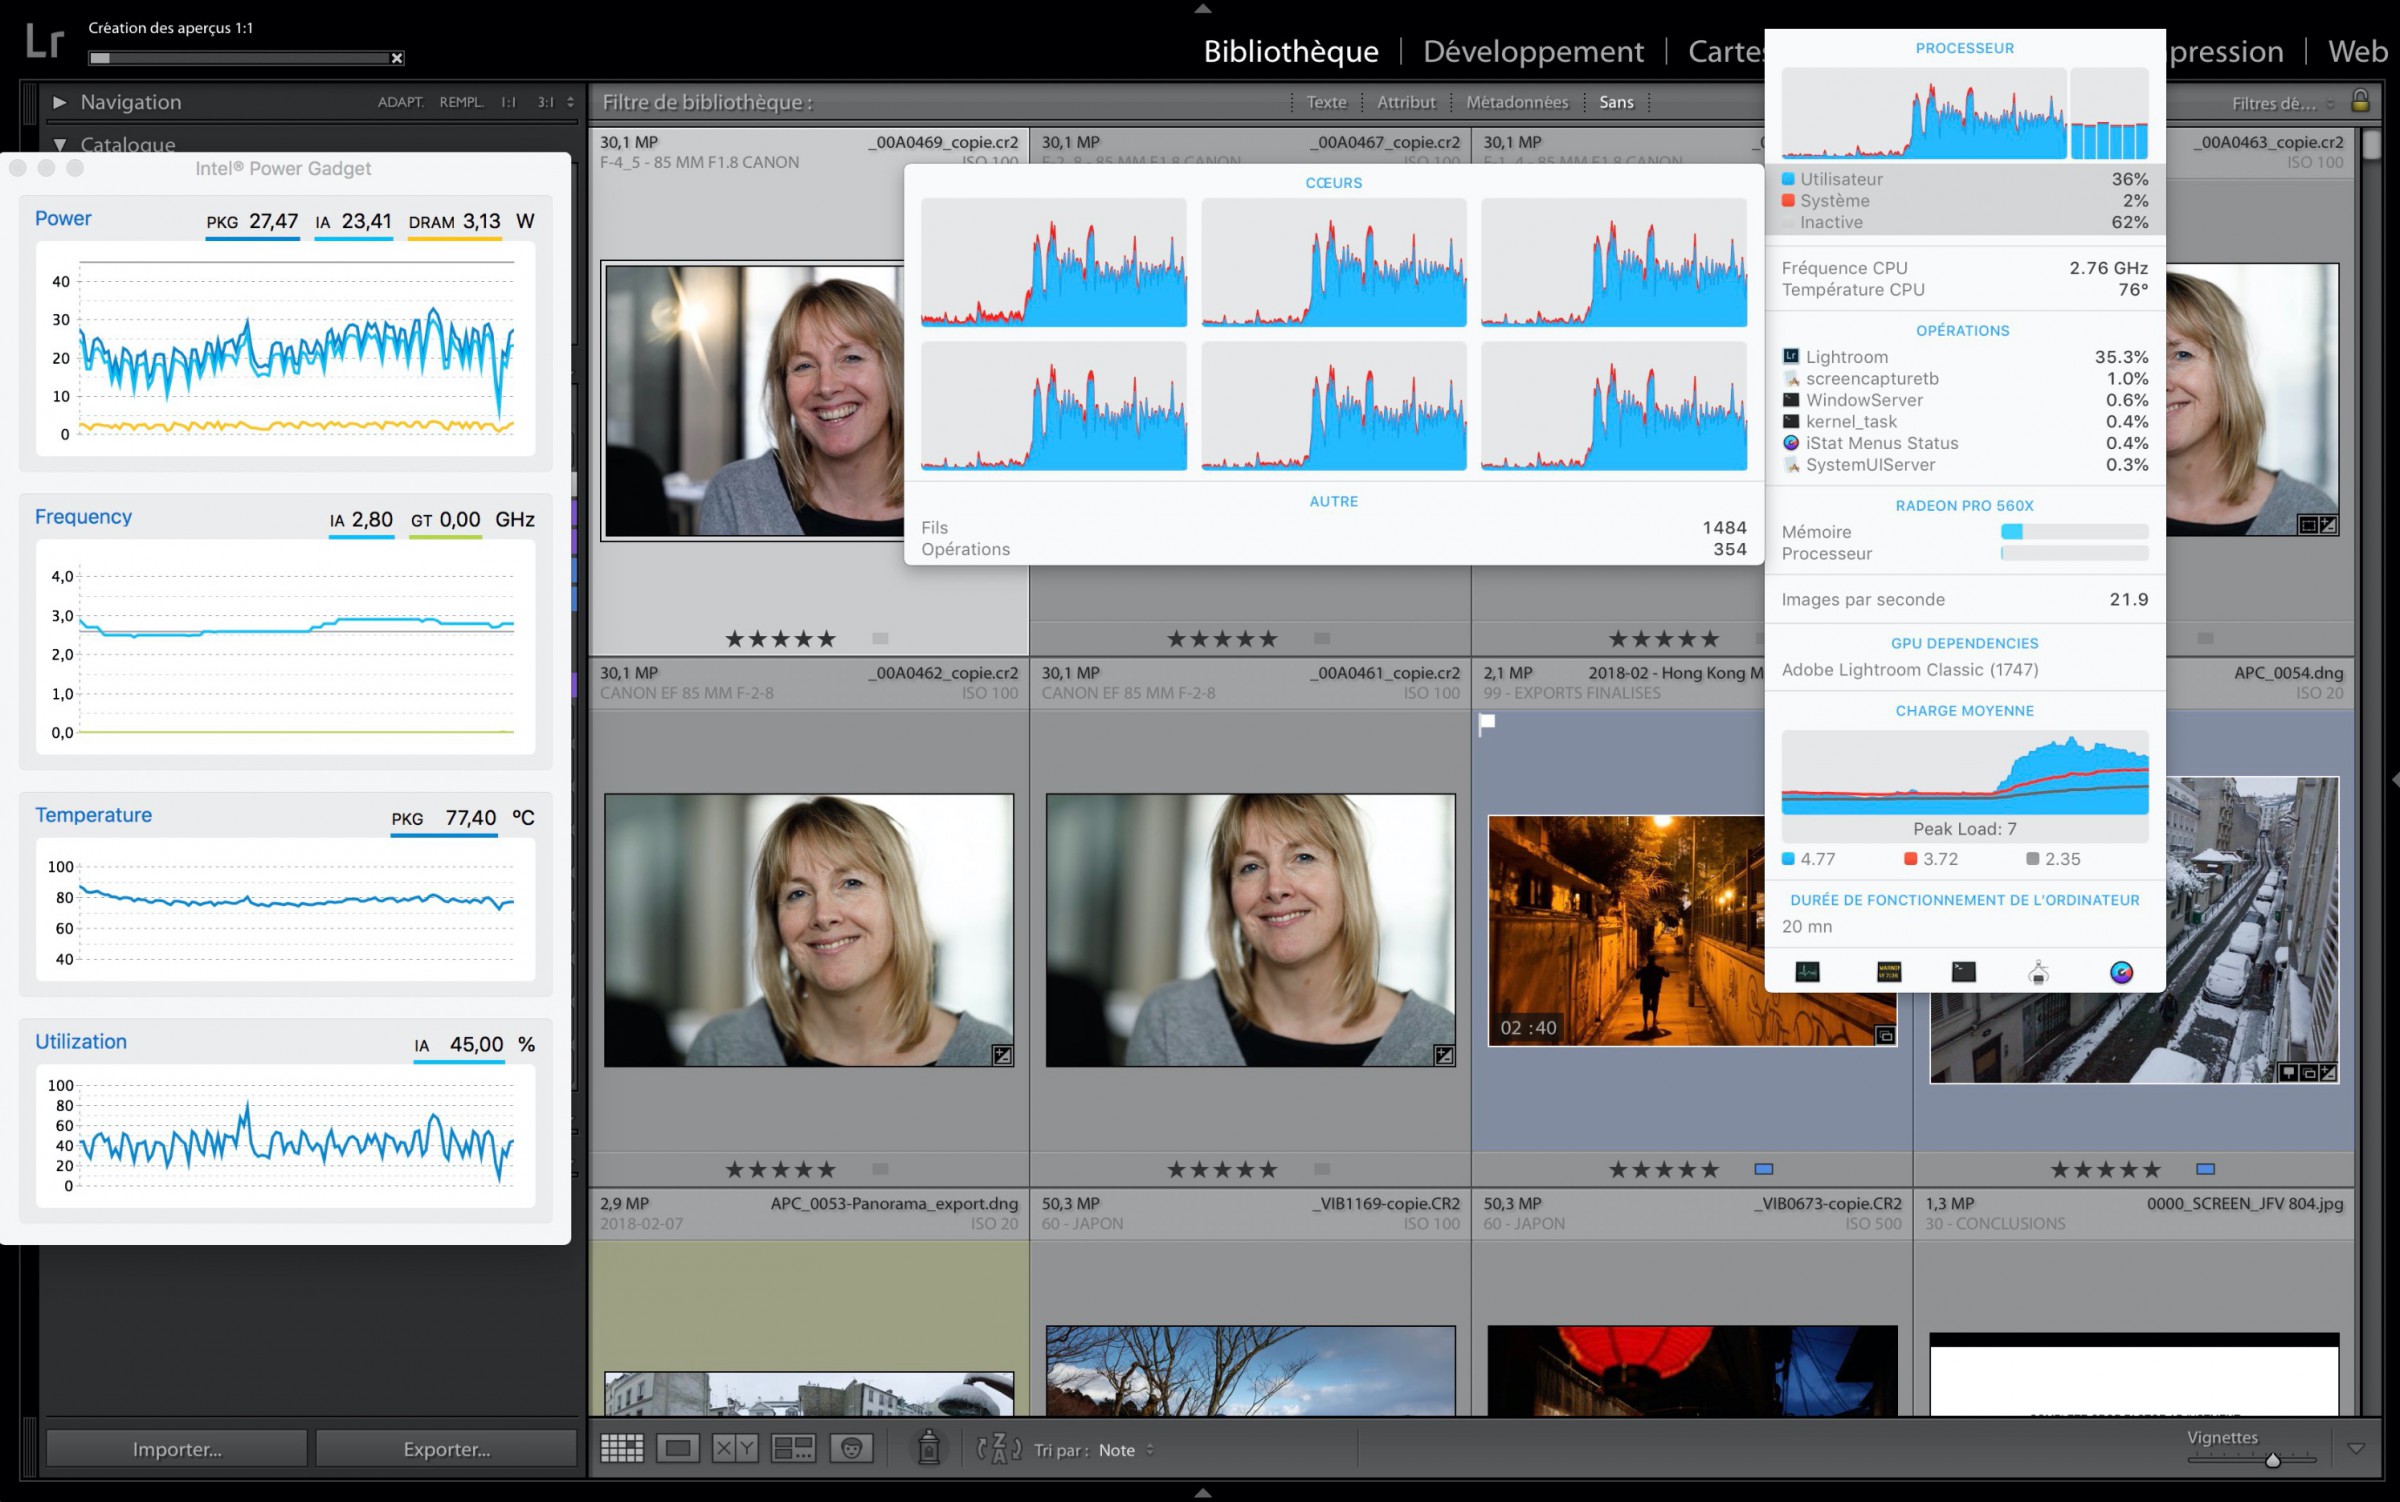The image size is (2400, 1502).
Task: Open the 'Filtres dé…' preset dropdown
Action: pyautogui.click(x=2283, y=103)
